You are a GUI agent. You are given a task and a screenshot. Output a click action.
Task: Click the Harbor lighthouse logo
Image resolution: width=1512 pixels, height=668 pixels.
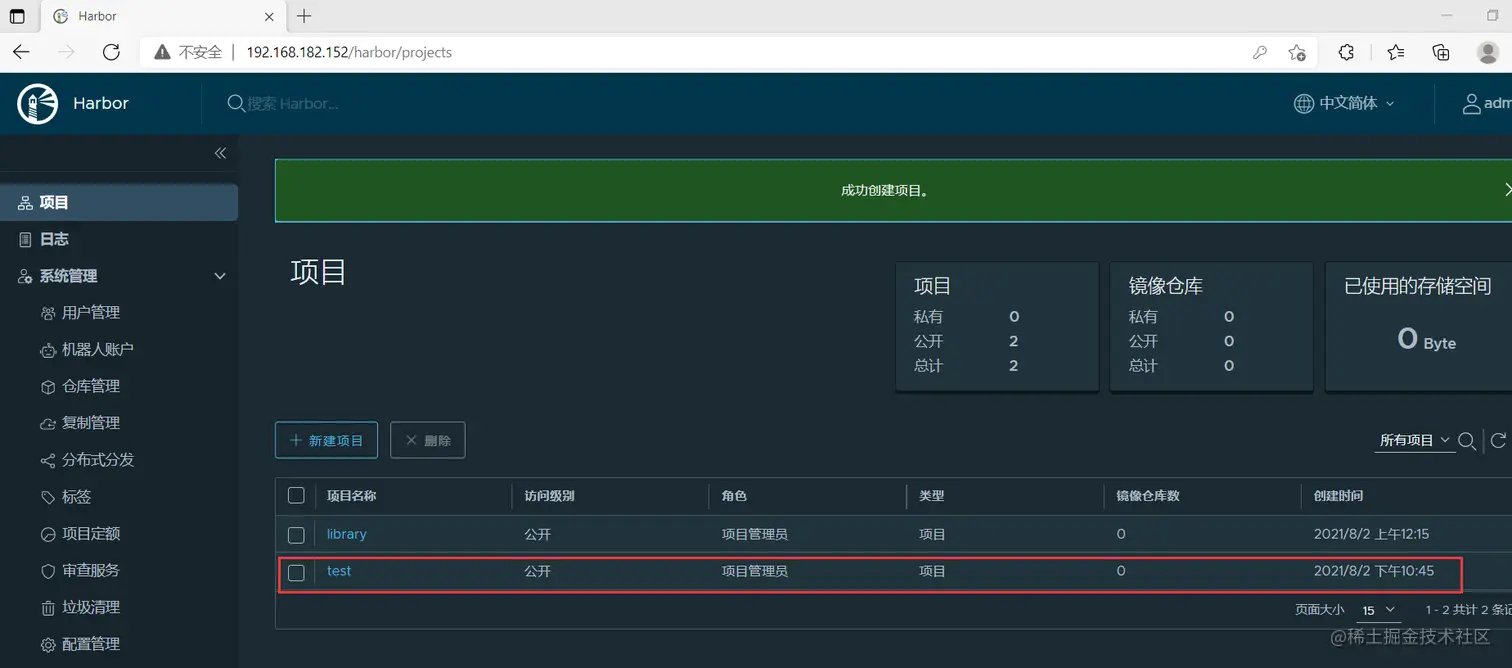[x=38, y=103]
